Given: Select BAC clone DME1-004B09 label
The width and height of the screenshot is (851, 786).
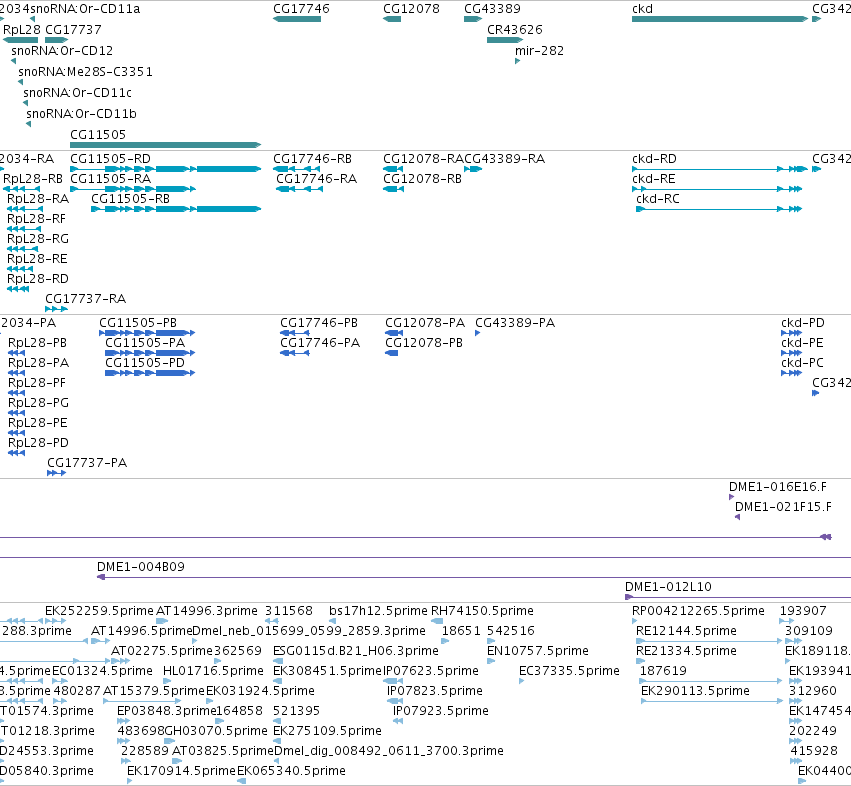Looking at the screenshot, I should pos(141,567).
